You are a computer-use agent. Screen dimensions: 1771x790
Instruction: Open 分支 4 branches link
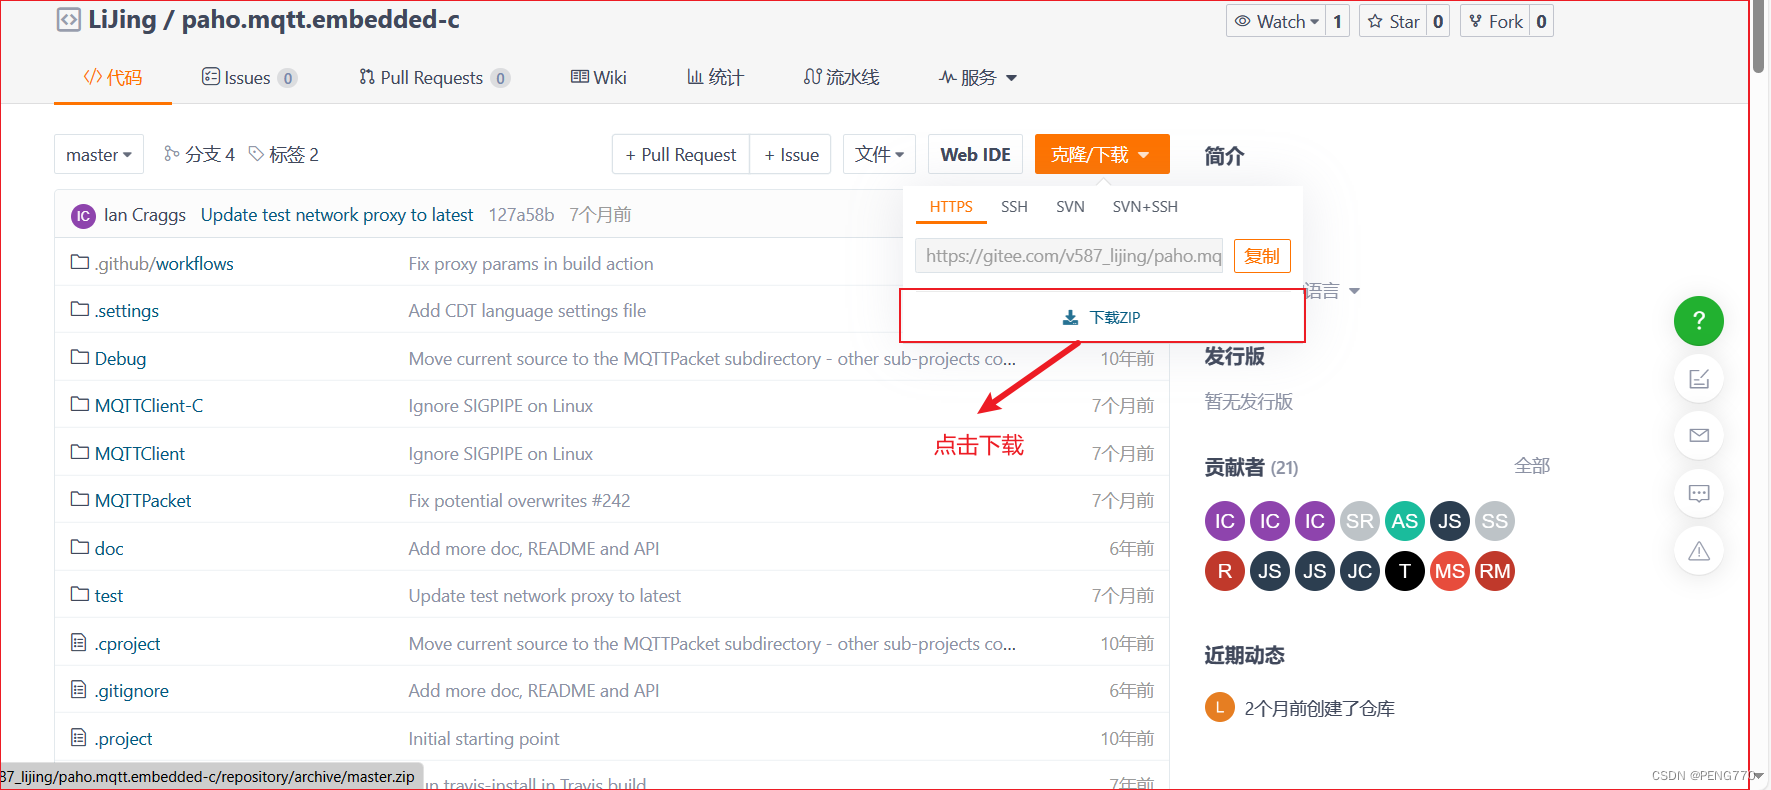tap(199, 154)
